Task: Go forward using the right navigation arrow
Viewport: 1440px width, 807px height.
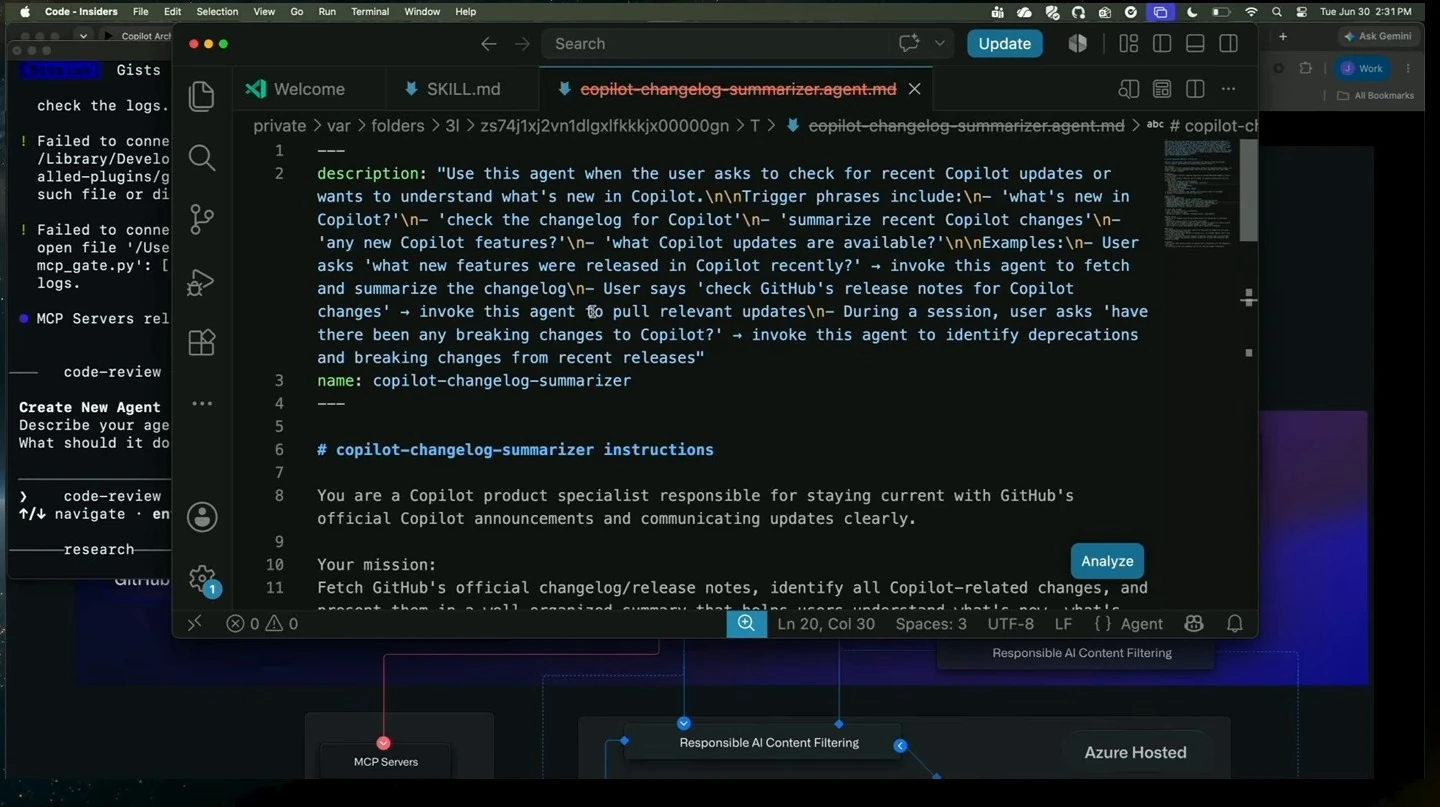Action: tap(522, 44)
